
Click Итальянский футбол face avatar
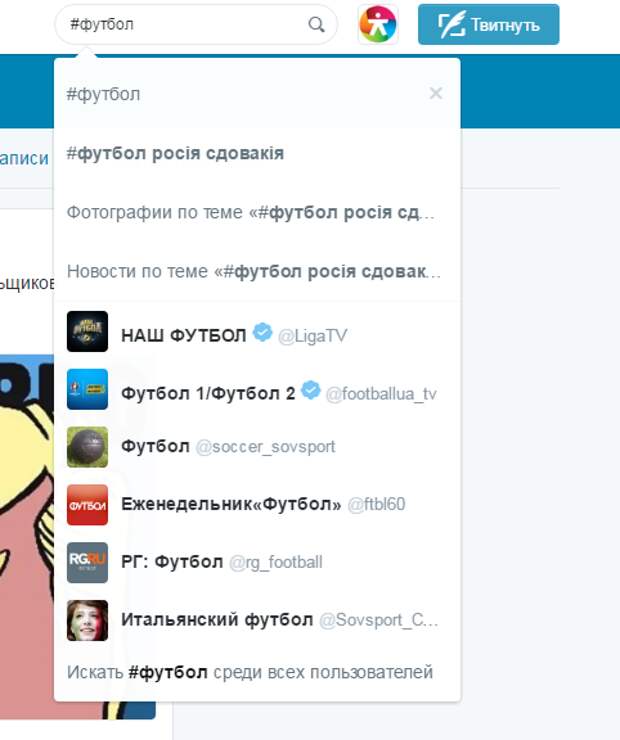(x=87, y=621)
